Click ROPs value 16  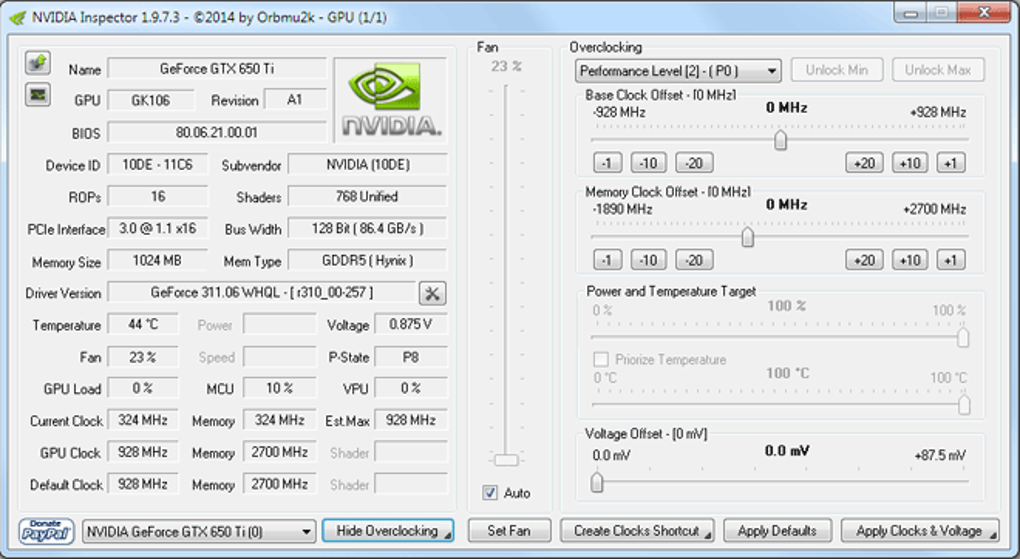[157, 197]
